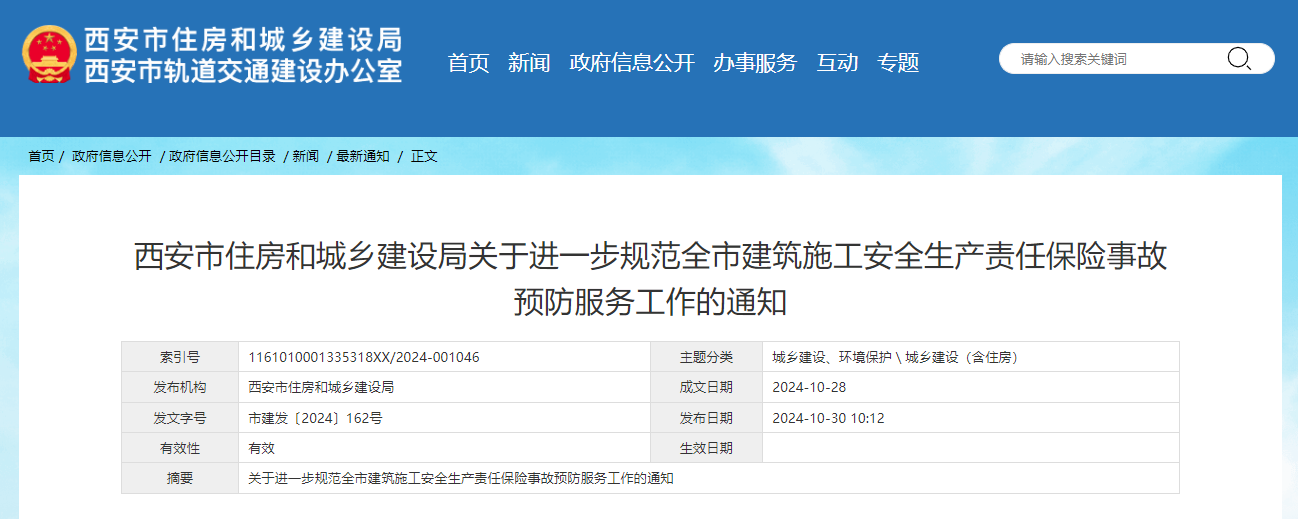1298x519 pixels.
Task: Click the index number 11610100013353​18XX/2024-001046
Action: (x=363, y=357)
